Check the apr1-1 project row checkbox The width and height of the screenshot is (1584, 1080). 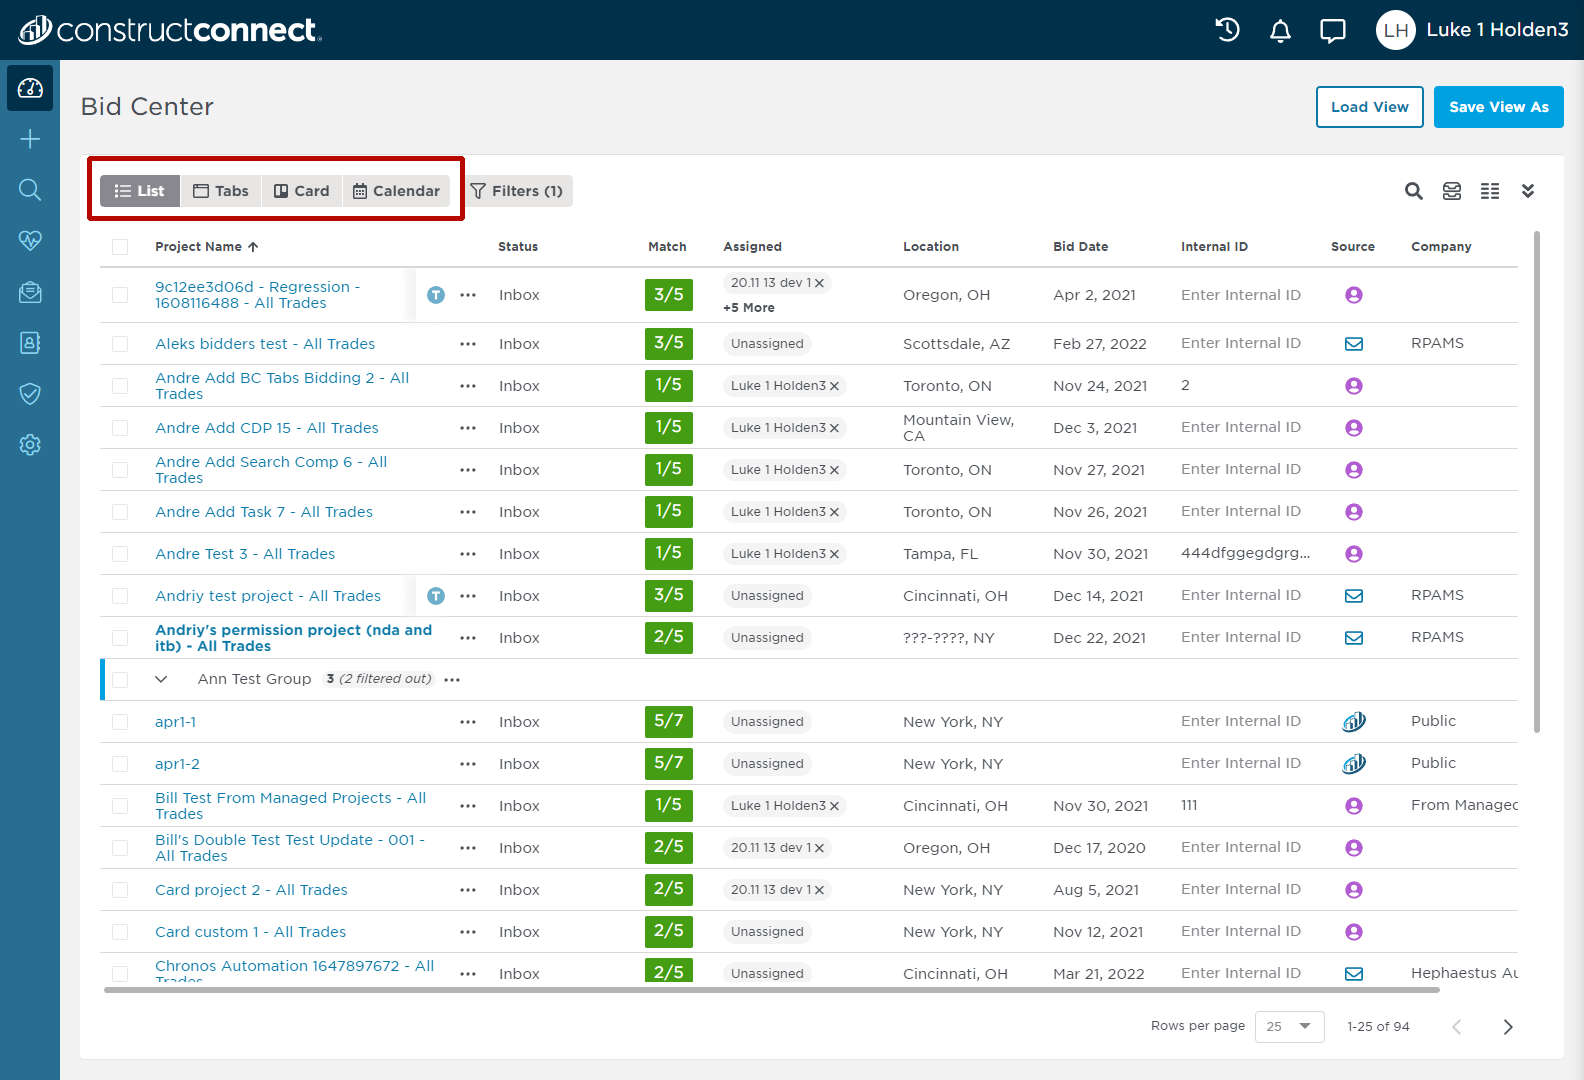click(120, 722)
